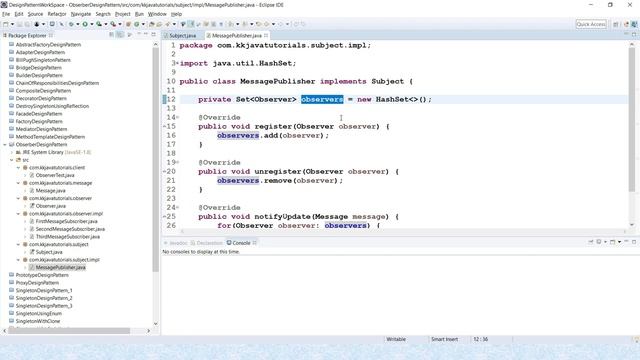This screenshot has height=360, width=640.
Task: Collapse All in Package Explorer toolbar
Action: (x=111, y=35)
